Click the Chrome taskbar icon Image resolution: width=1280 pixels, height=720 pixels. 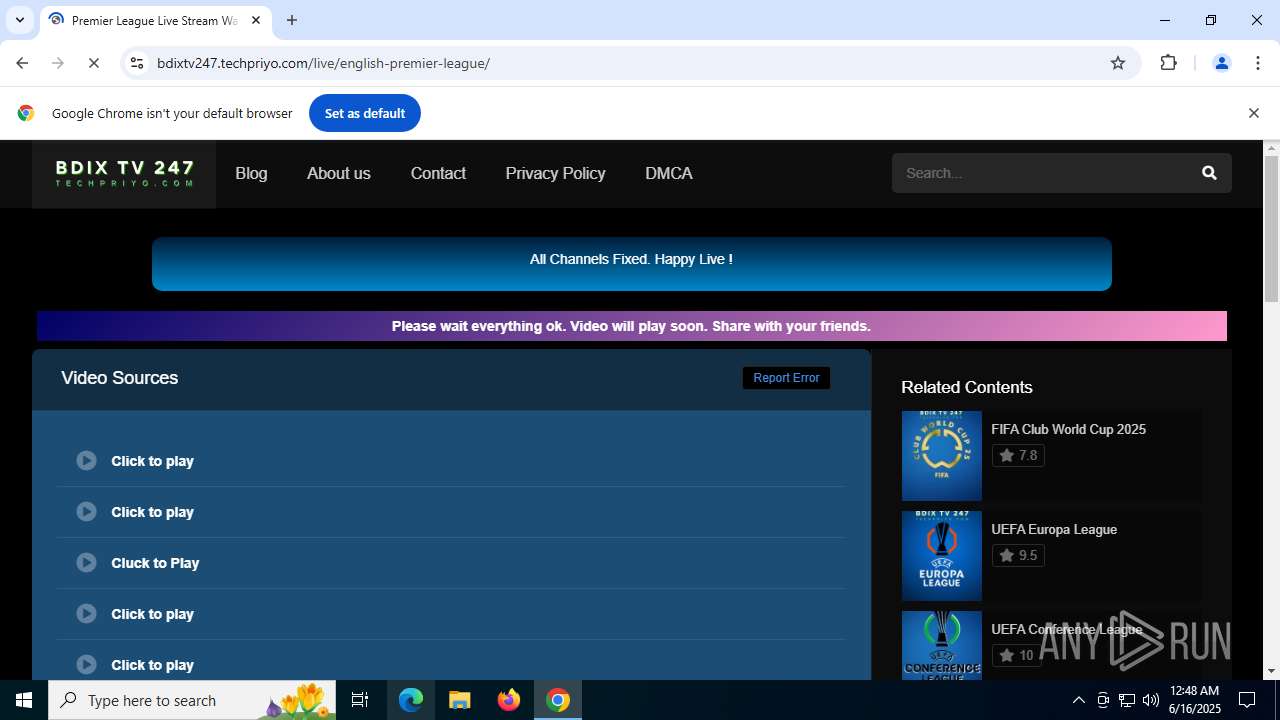pos(558,700)
